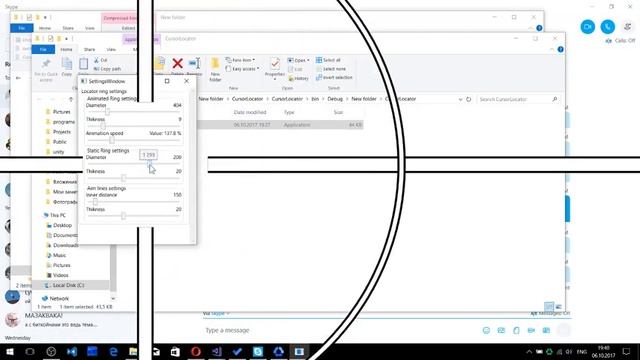Click the Rename icon in the ribbon
This screenshot has height=360, width=640.
coord(195,64)
